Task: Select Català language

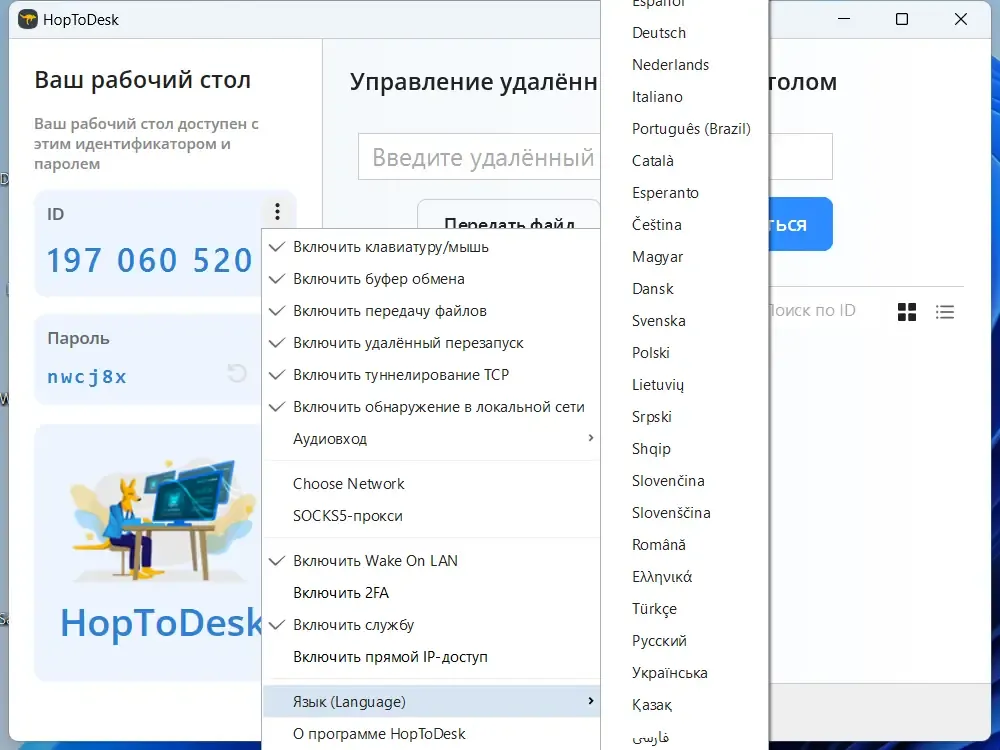Action: pos(685,160)
